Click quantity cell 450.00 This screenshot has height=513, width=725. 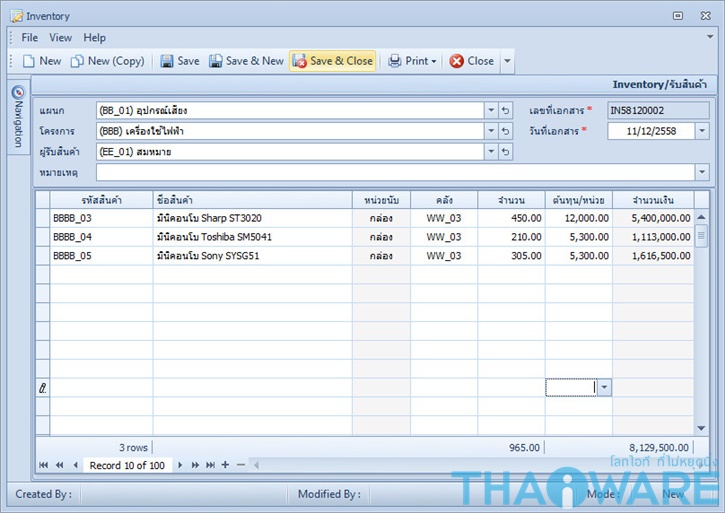click(511, 218)
